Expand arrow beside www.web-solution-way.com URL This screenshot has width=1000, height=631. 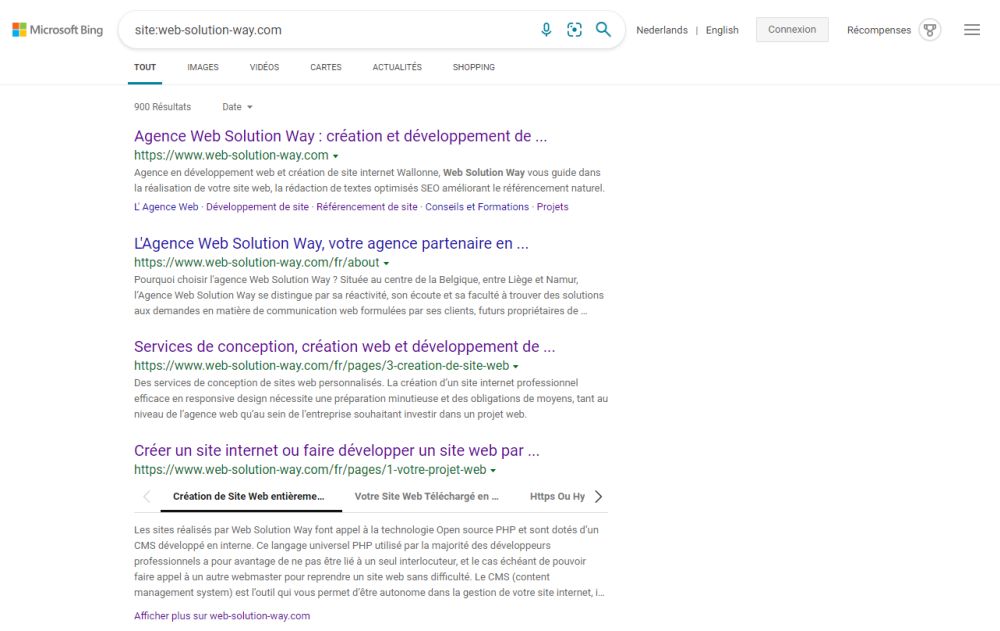pos(335,156)
